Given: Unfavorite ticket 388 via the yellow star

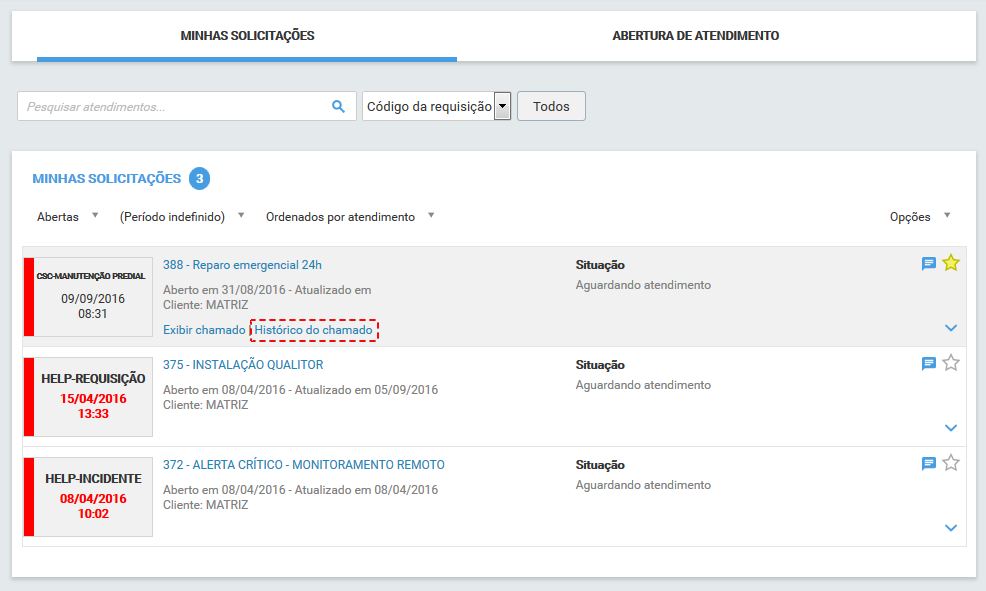Looking at the screenshot, I should (x=950, y=262).
